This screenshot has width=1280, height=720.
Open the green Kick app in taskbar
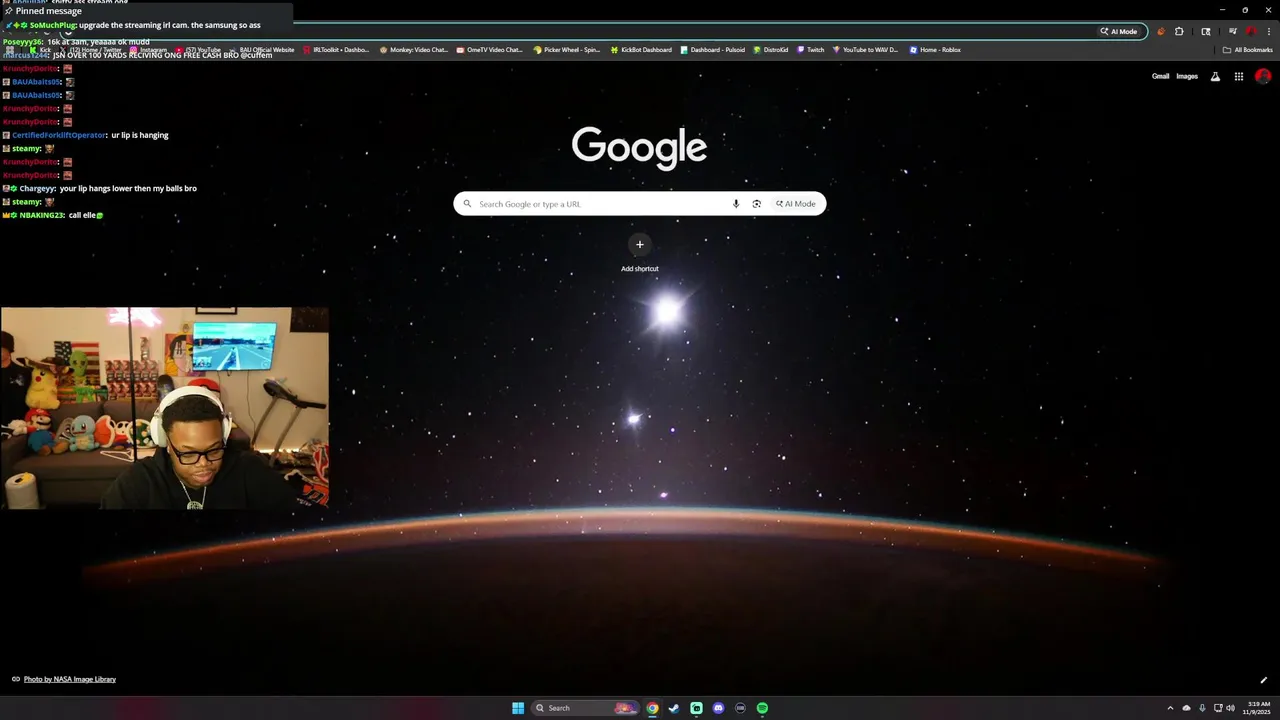point(696,708)
